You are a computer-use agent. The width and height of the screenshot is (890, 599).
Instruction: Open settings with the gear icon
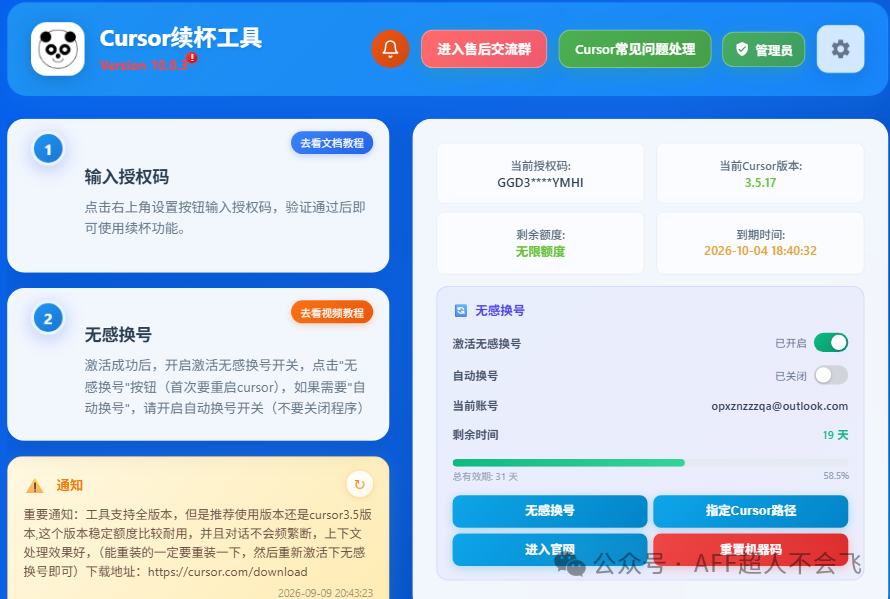tap(840, 49)
